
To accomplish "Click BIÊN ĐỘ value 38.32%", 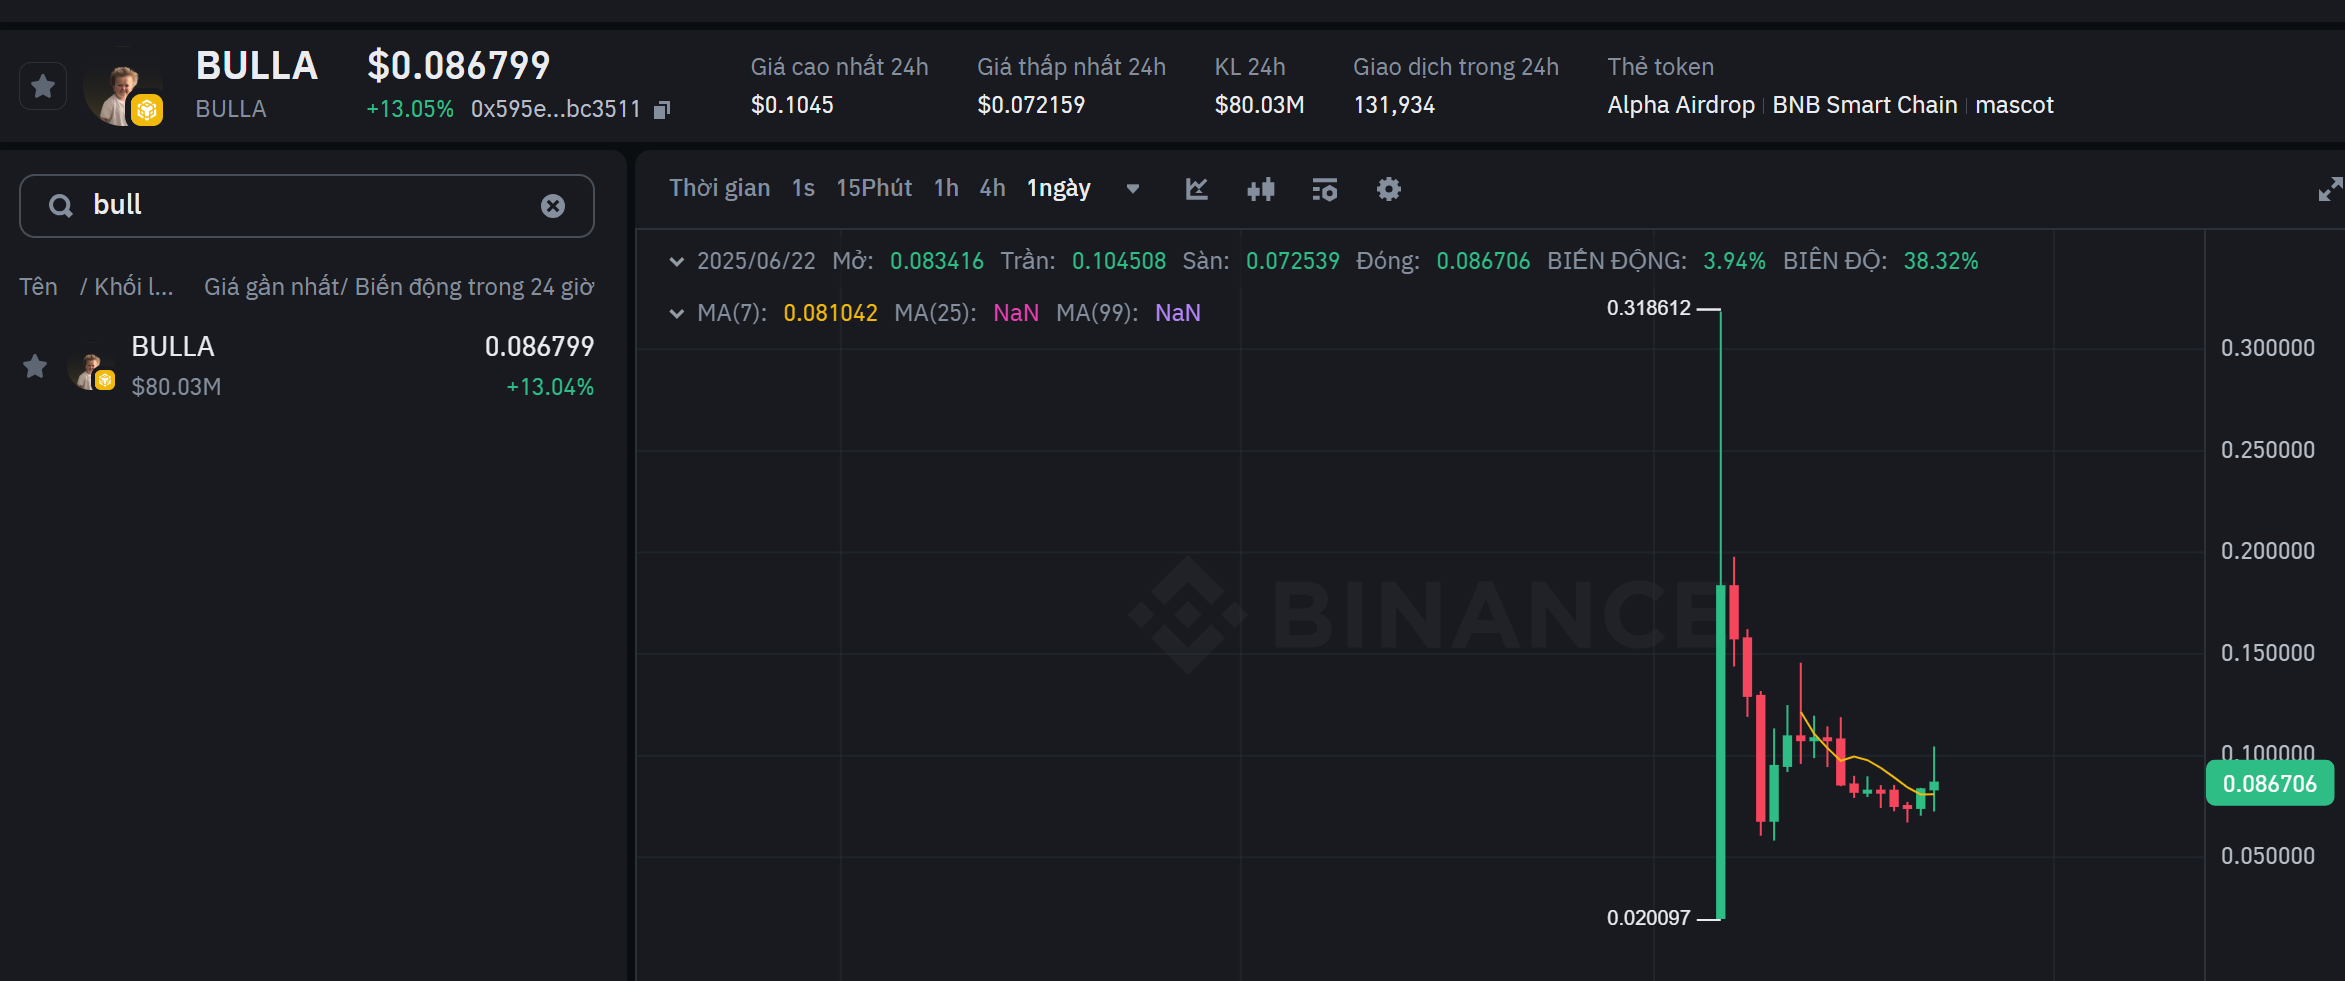I will coord(1941,261).
